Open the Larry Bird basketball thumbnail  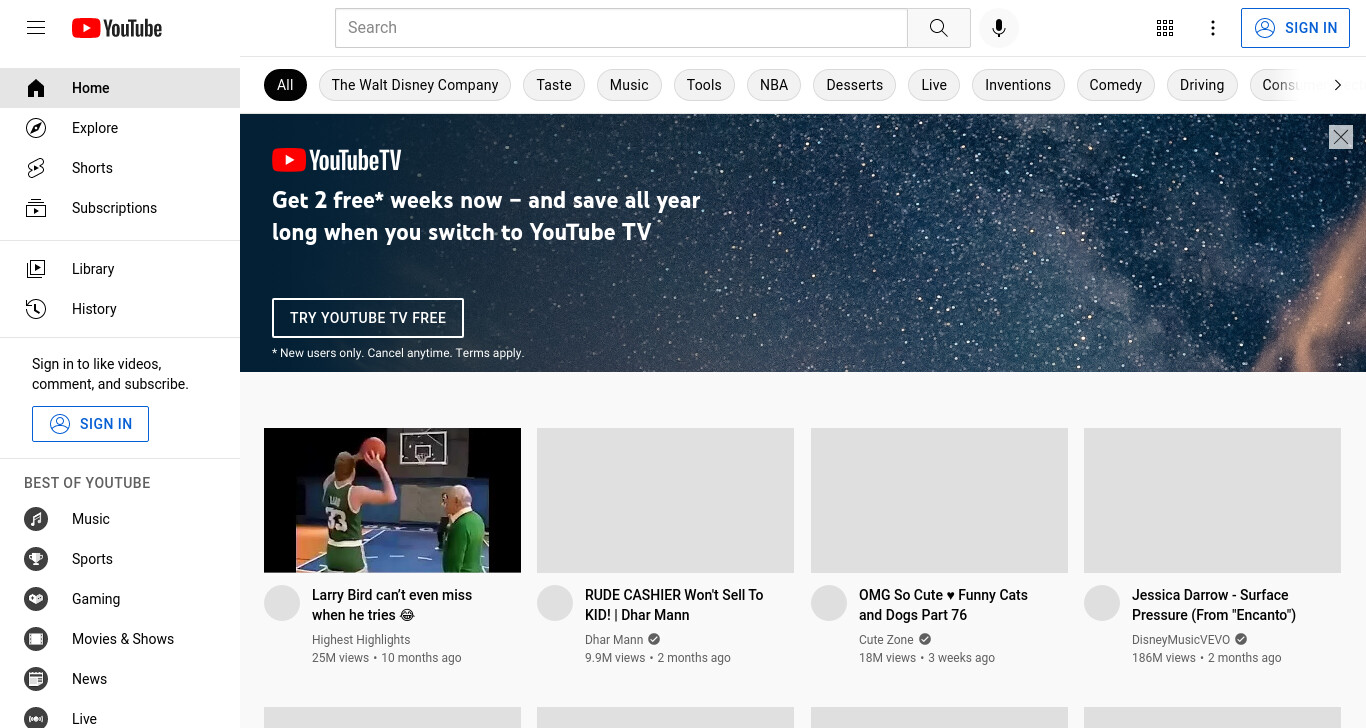click(x=392, y=500)
